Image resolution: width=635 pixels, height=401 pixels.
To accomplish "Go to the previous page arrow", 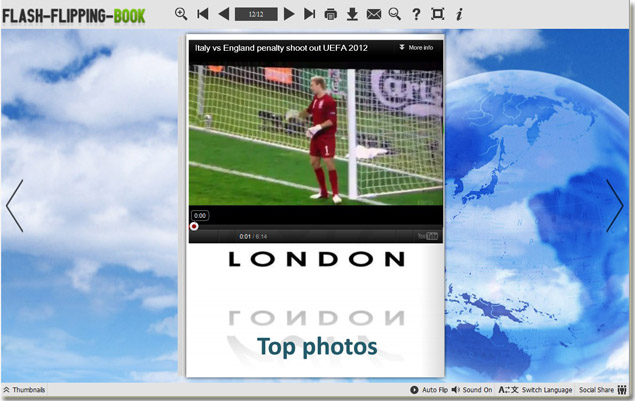I will click(x=224, y=14).
